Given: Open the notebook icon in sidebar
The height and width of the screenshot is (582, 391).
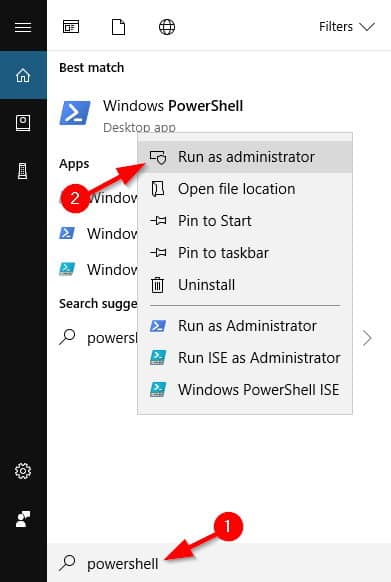Looking at the screenshot, I should pos(23,123).
